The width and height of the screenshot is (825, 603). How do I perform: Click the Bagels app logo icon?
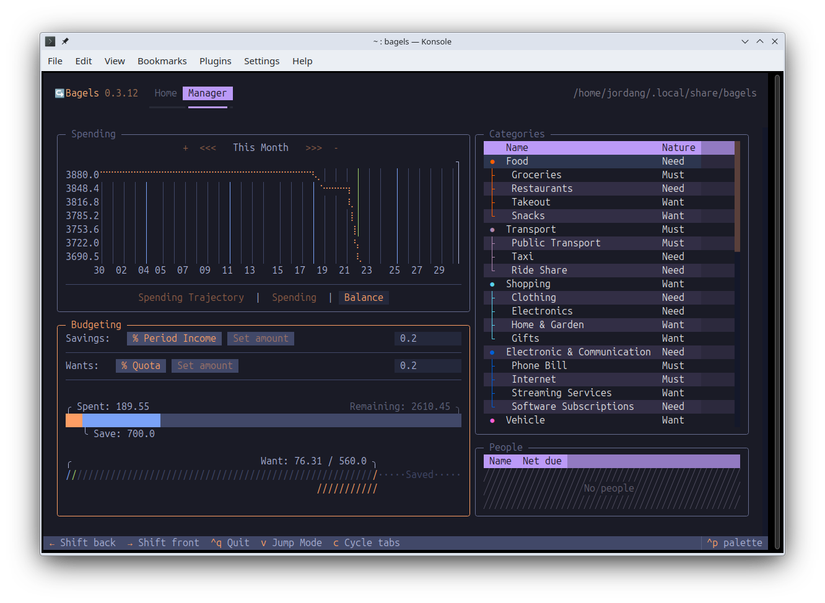[x=60, y=92]
